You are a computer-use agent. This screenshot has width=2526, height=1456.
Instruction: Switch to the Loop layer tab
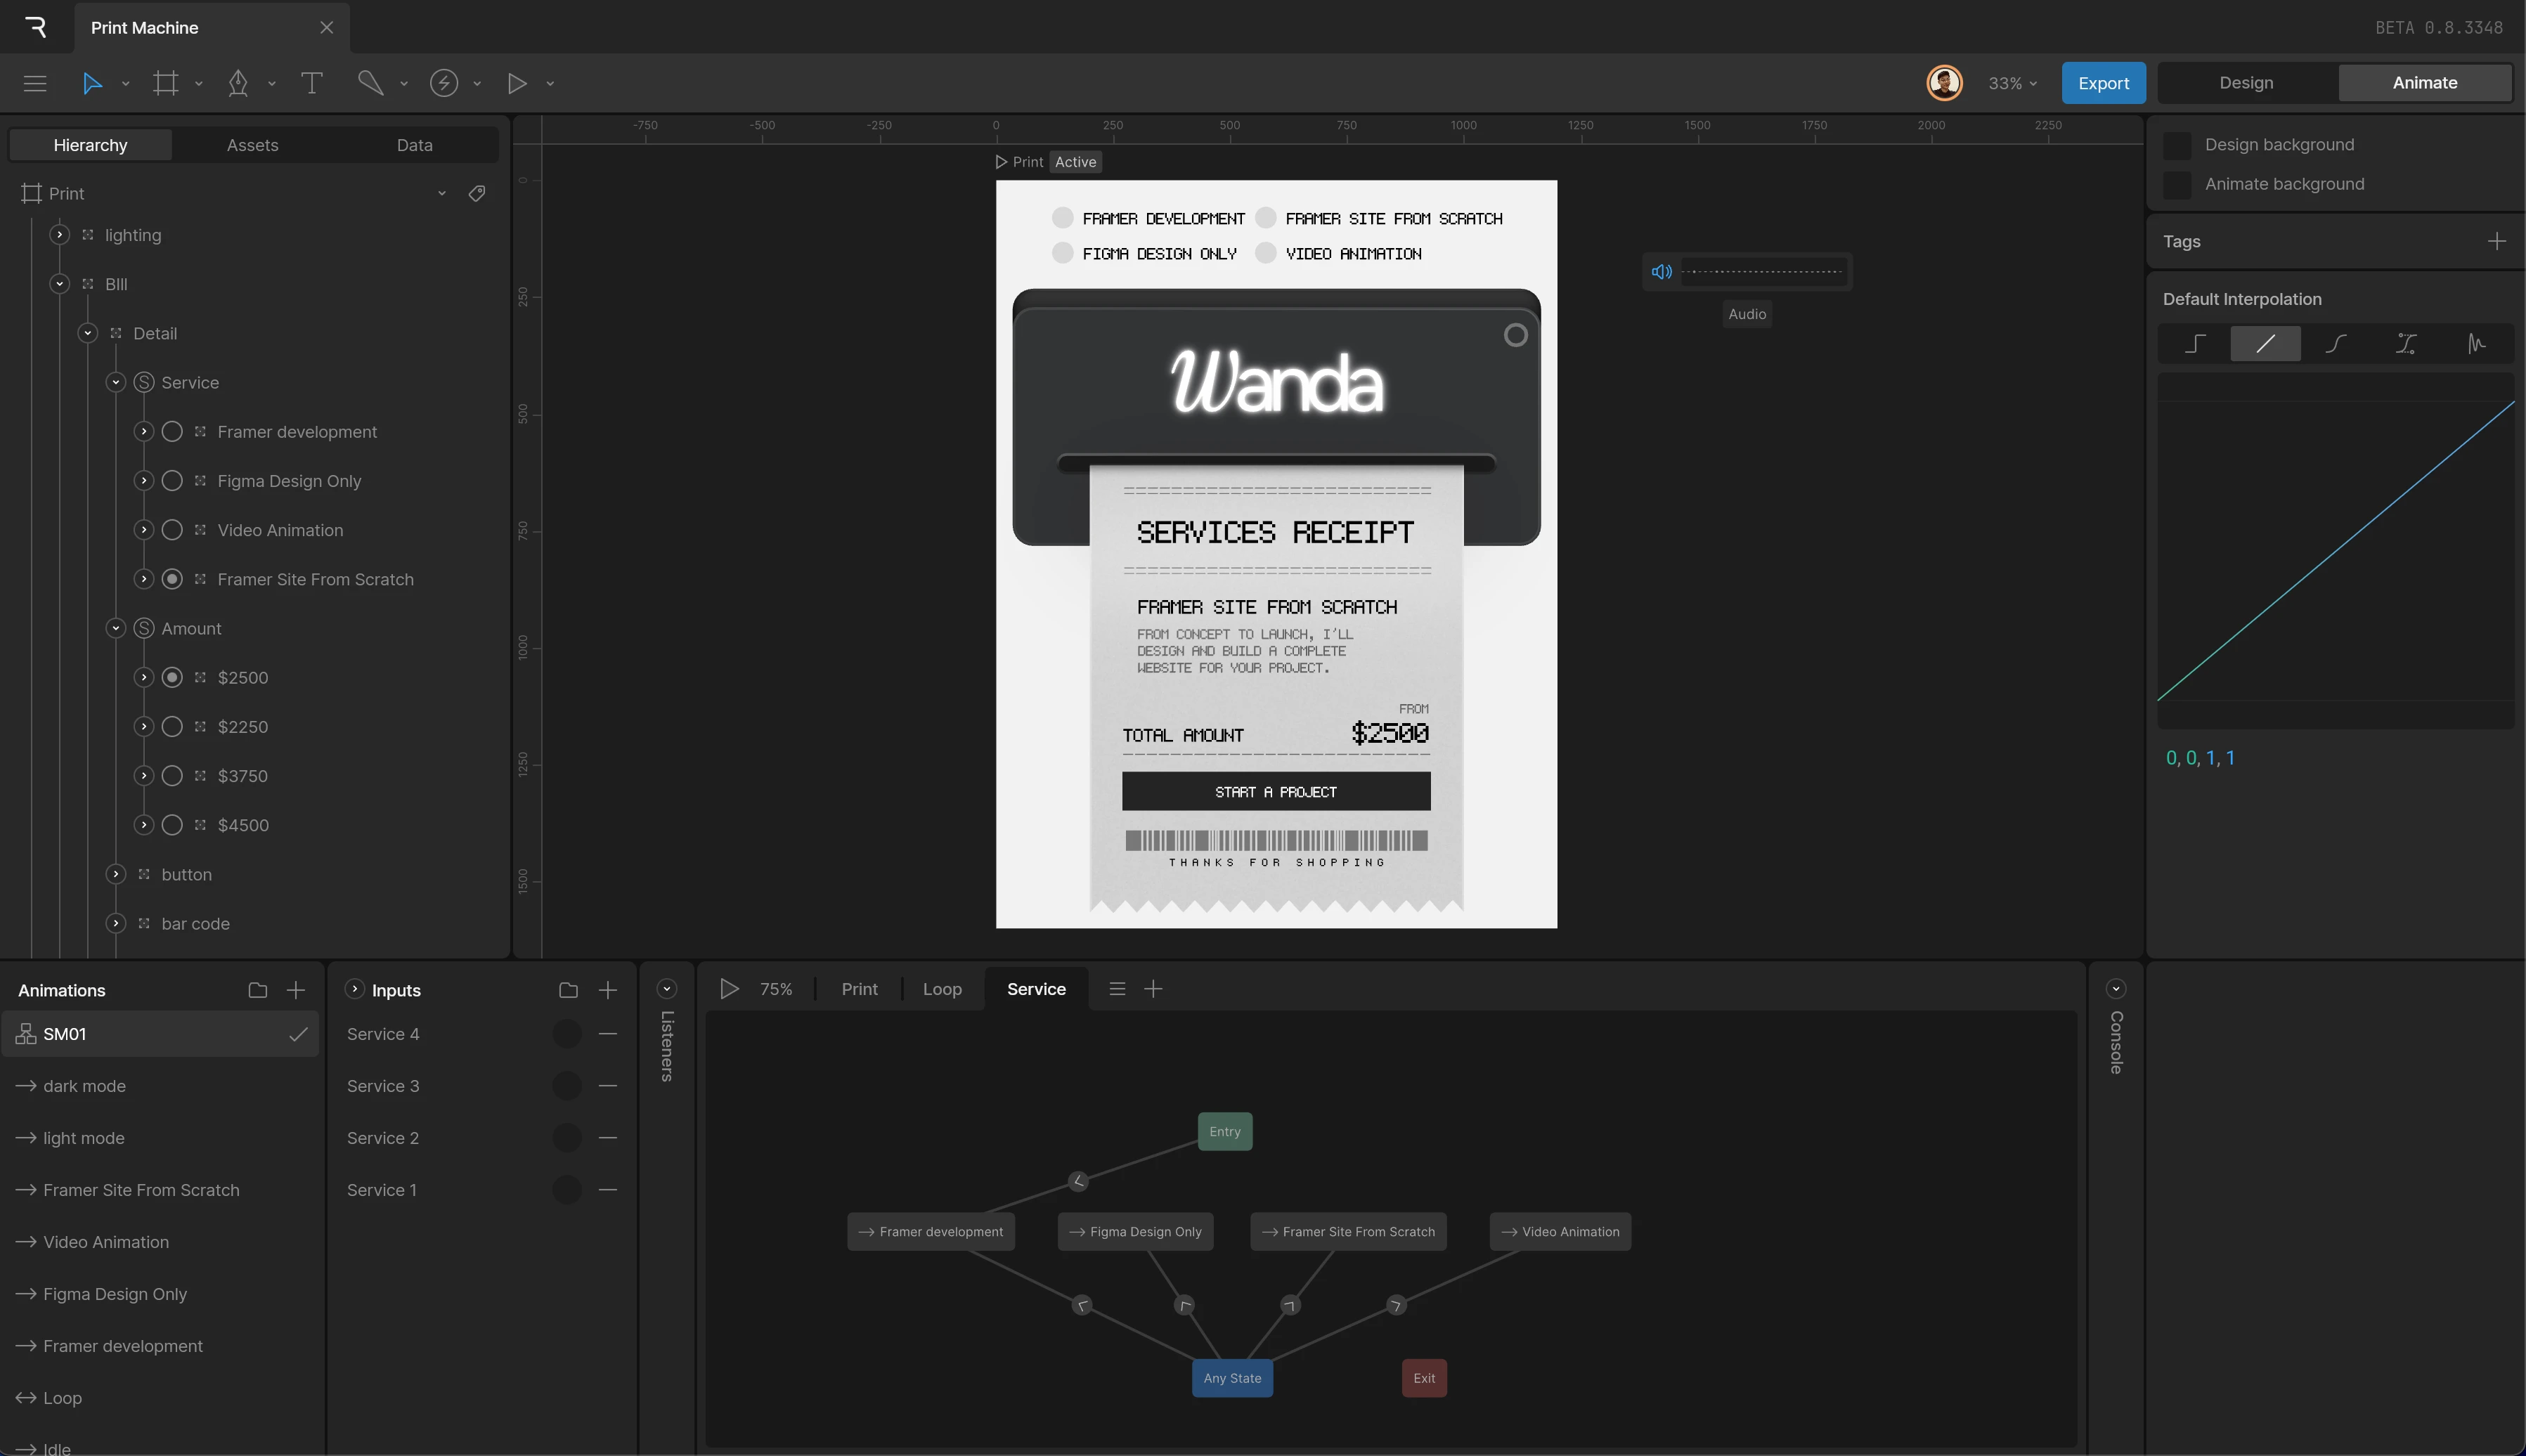(x=941, y=989)
